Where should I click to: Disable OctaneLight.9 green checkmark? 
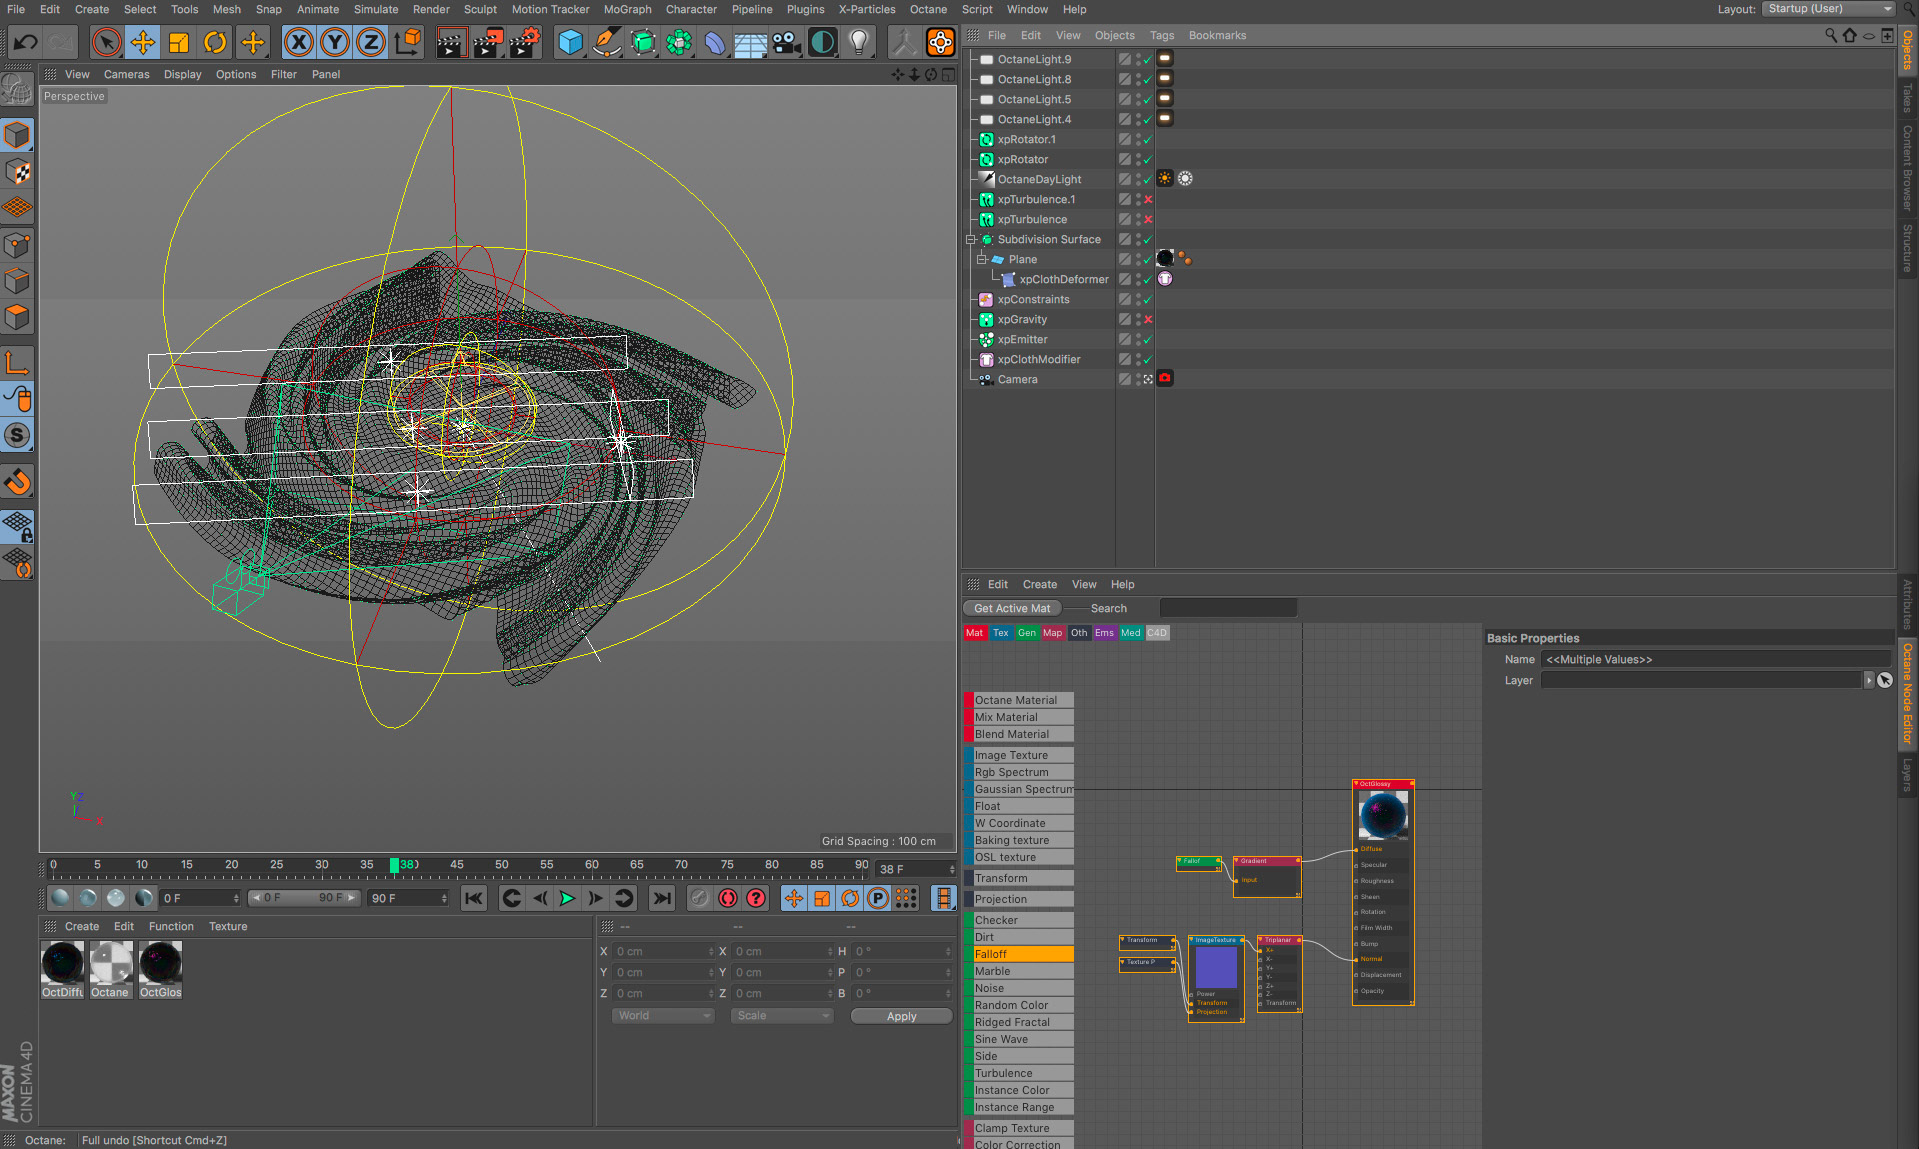tap(1148, 59)
